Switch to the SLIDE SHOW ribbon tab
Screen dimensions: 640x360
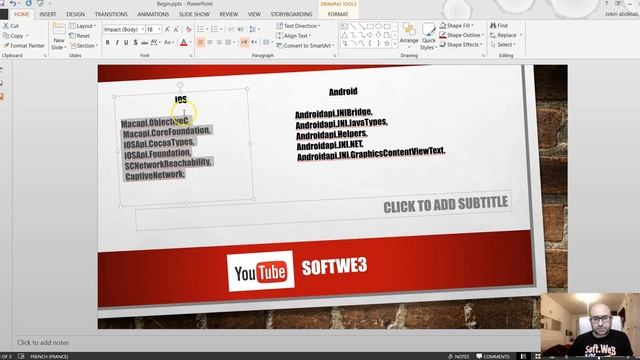(x=194, y=14)
